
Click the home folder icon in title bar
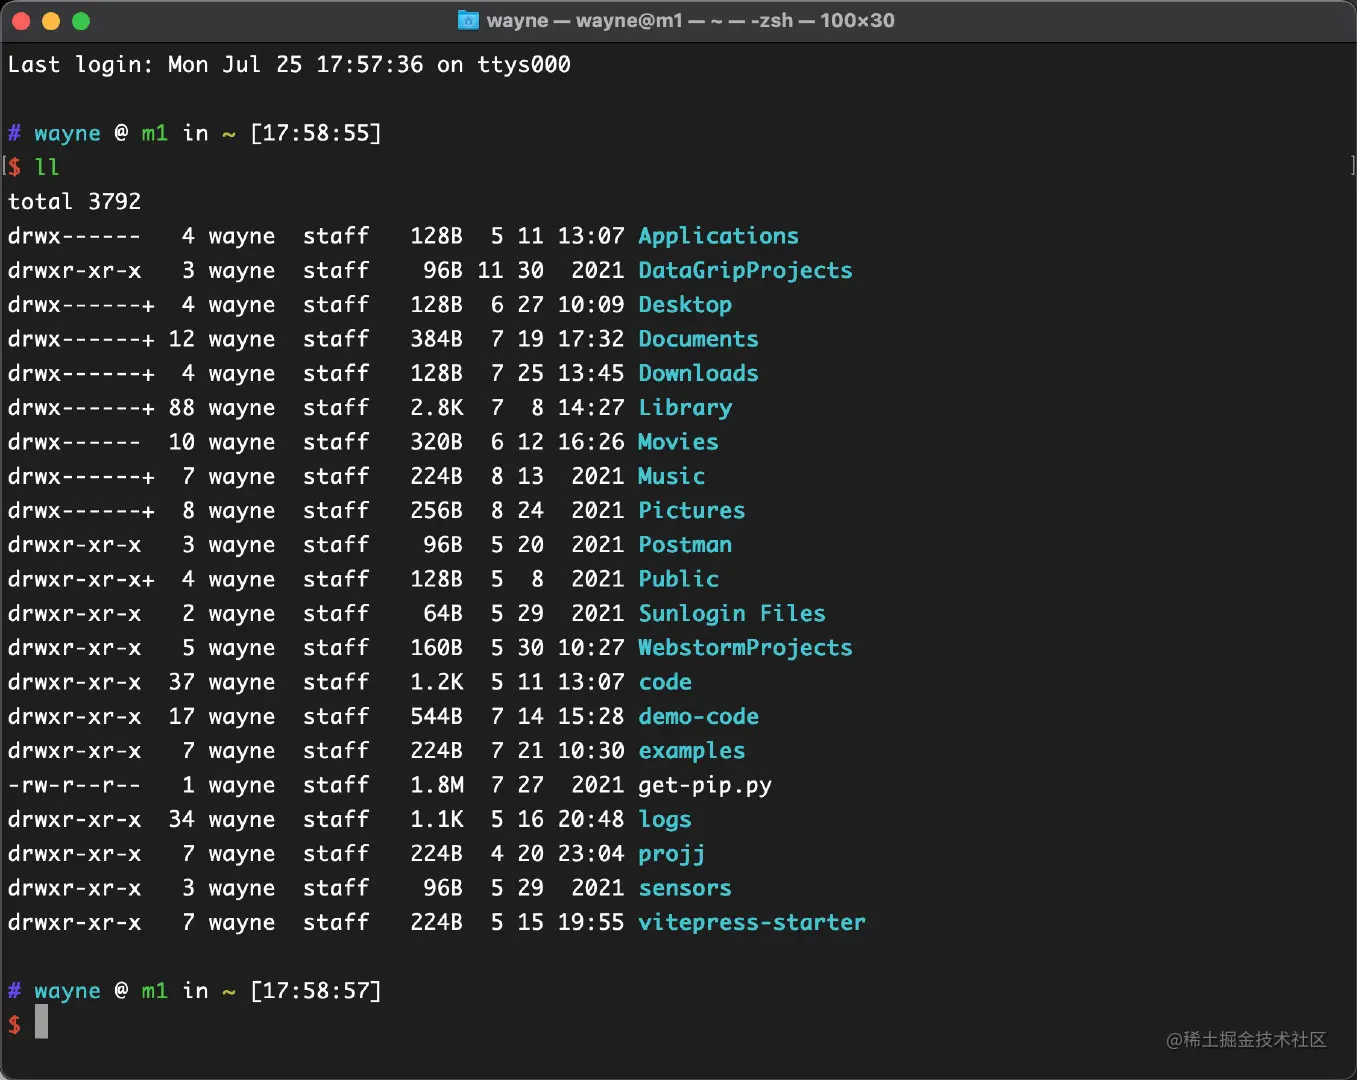click(468, 20)
